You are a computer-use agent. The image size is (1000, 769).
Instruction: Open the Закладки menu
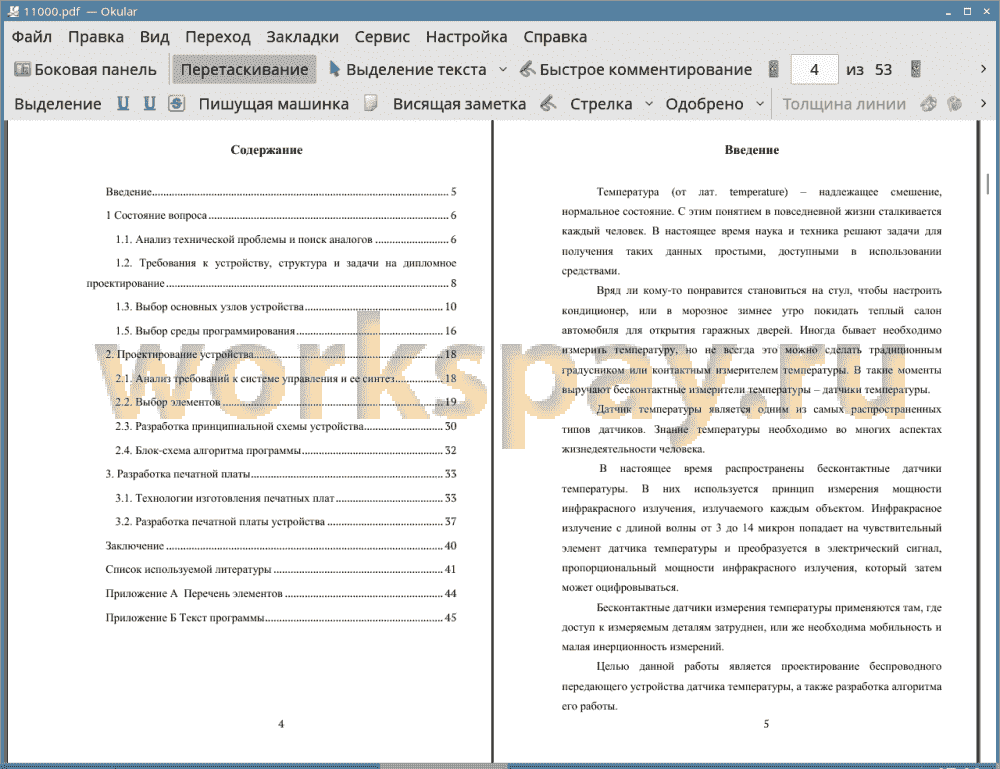[x=302, y=37]
